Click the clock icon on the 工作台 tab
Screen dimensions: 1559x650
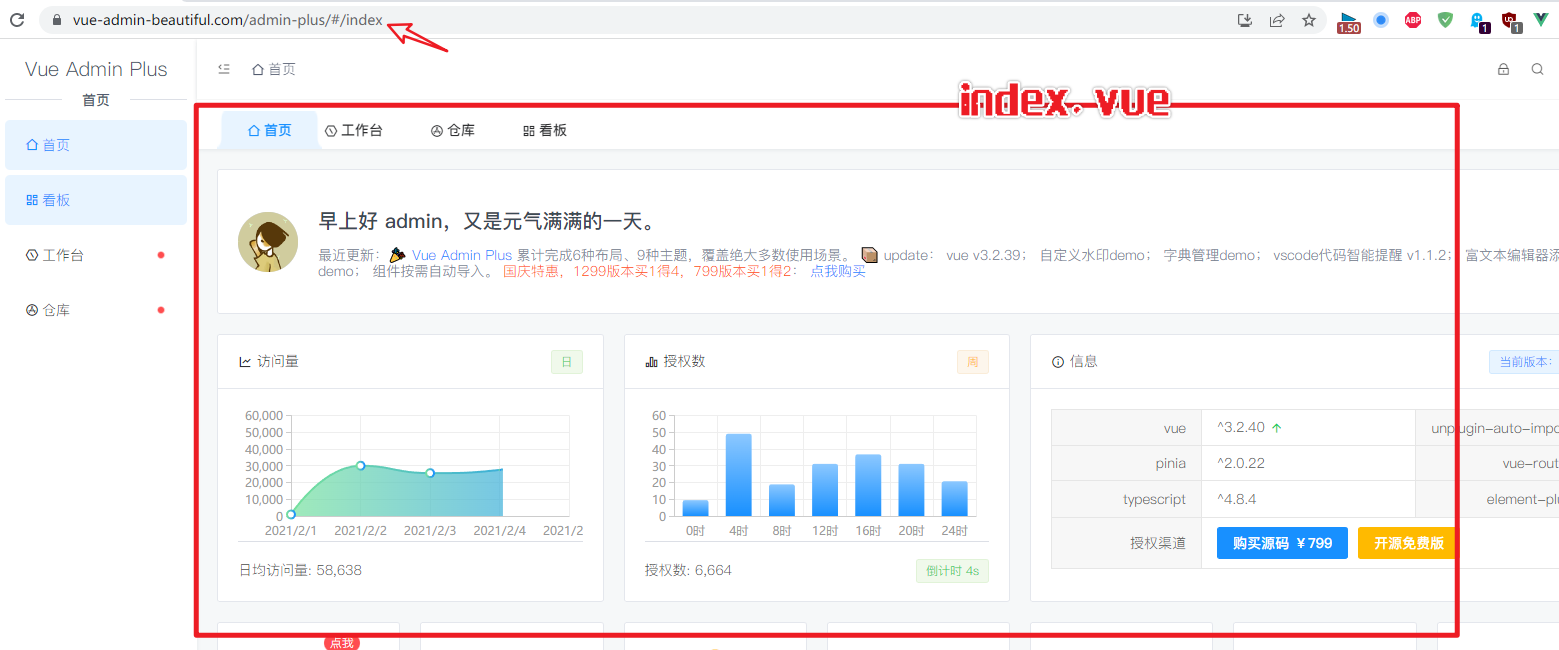331,131
